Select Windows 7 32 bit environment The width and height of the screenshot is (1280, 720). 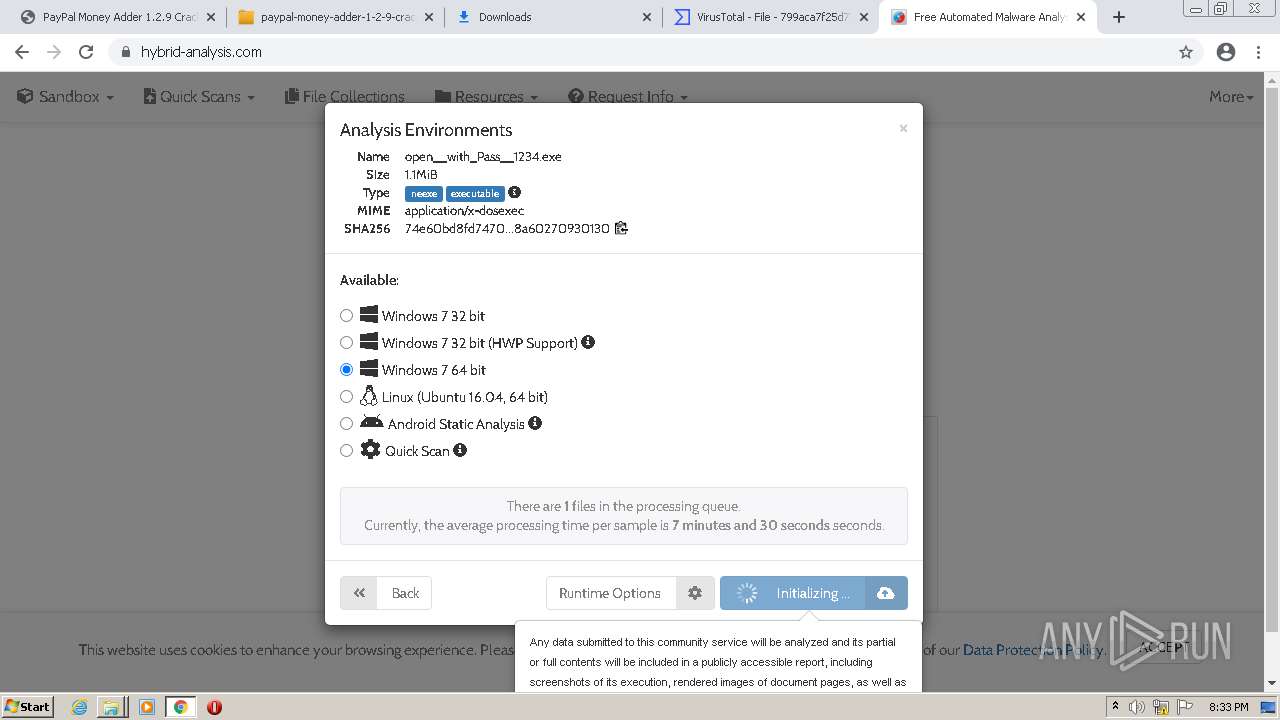tap(347, 316)
